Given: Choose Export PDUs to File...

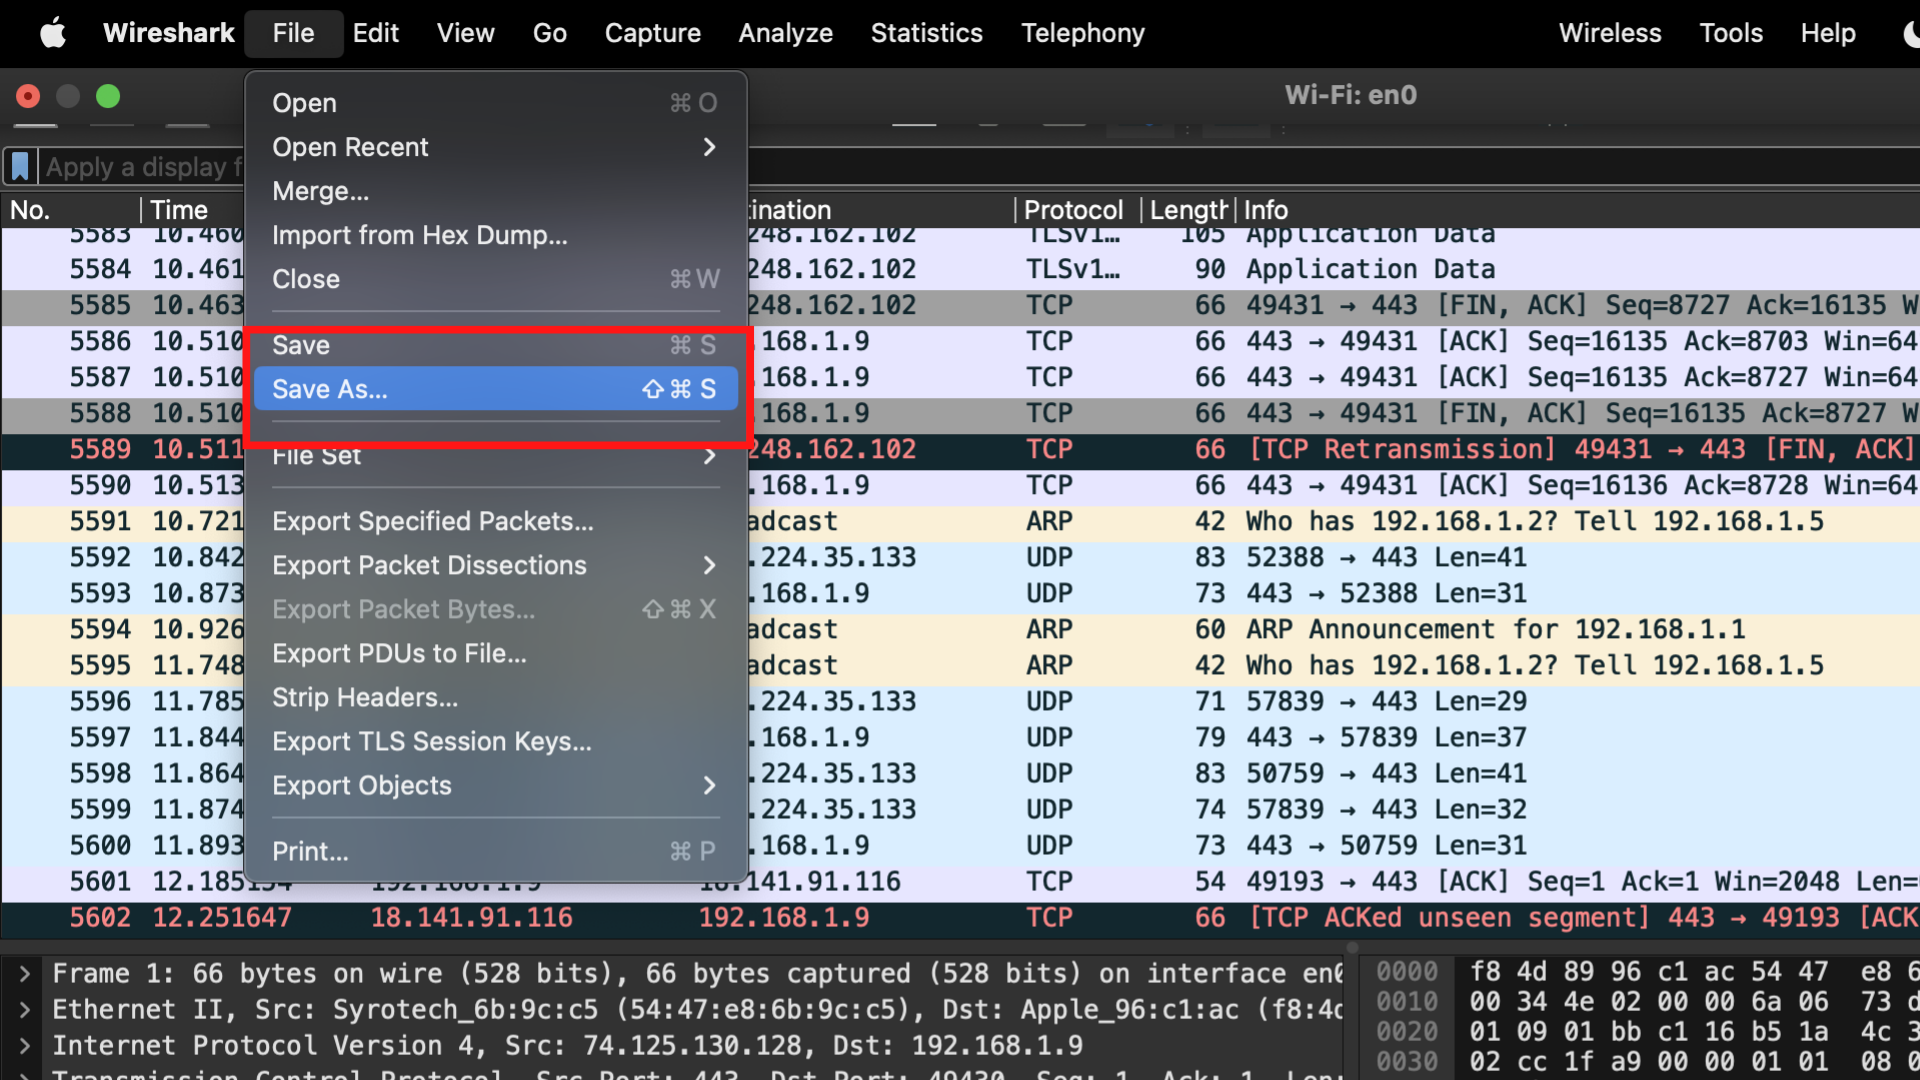Looking at the screenshot, I should coord(495,653).
